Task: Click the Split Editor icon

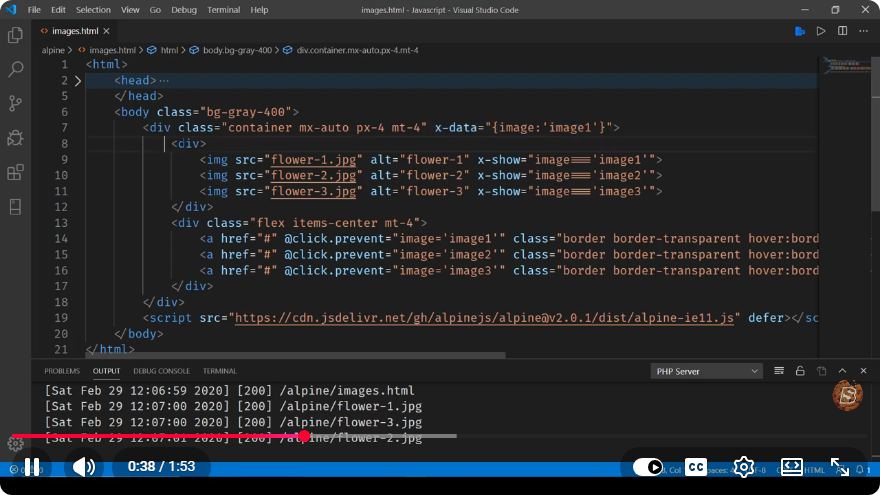Action: pos(842,31)
